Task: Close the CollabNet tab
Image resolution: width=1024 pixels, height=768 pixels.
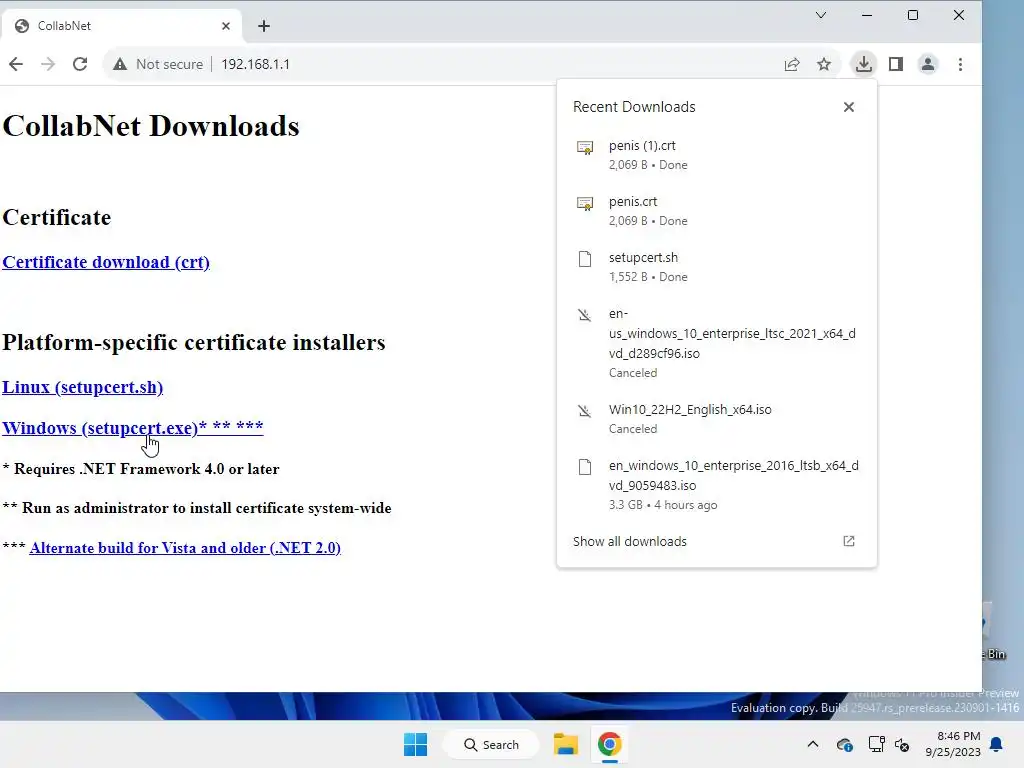Action: [x=226, y=26]
